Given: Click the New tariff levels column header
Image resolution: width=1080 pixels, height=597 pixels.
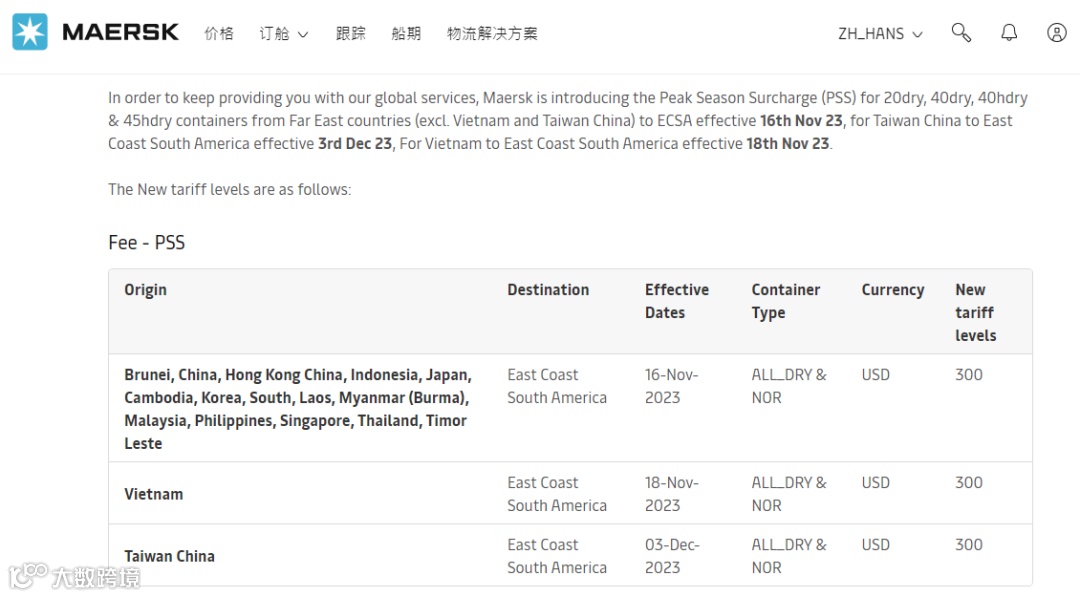Looking at the screenshot, I should pyautogui.click(x=975, y=313).
